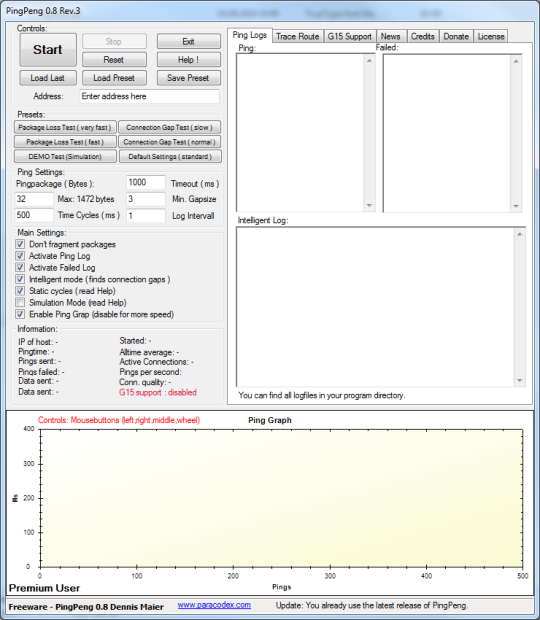Open the Donate tab
This screenshot has height=620, width=540.
click(x=456, y=36)
